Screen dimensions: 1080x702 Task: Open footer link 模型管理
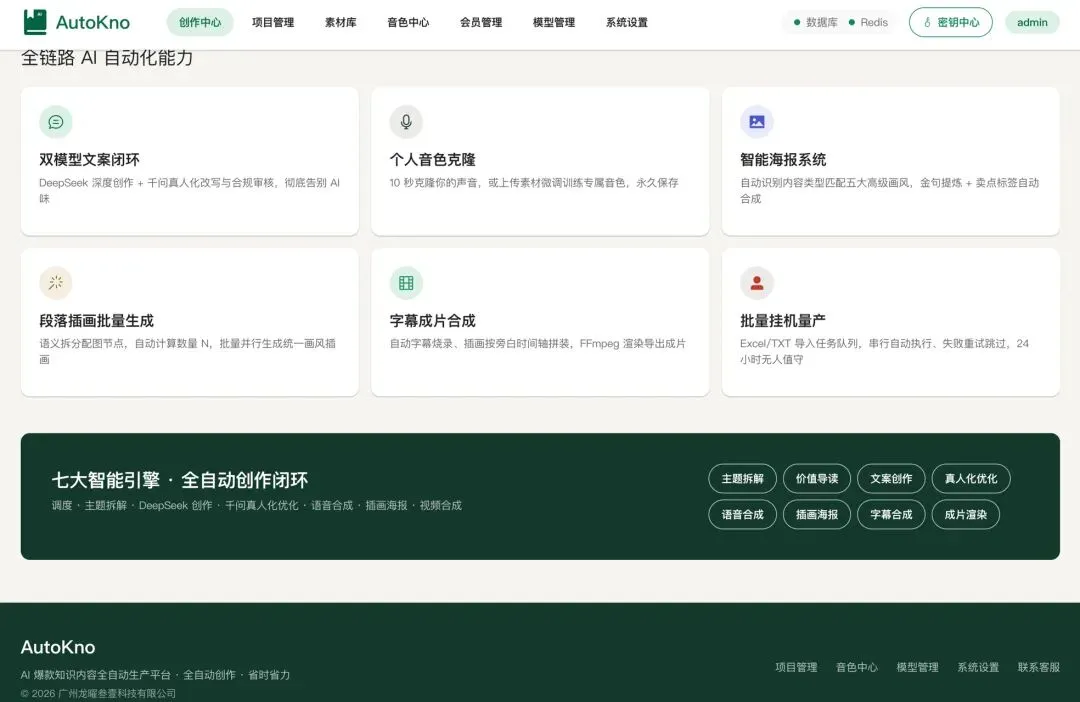tap(917, 667)
